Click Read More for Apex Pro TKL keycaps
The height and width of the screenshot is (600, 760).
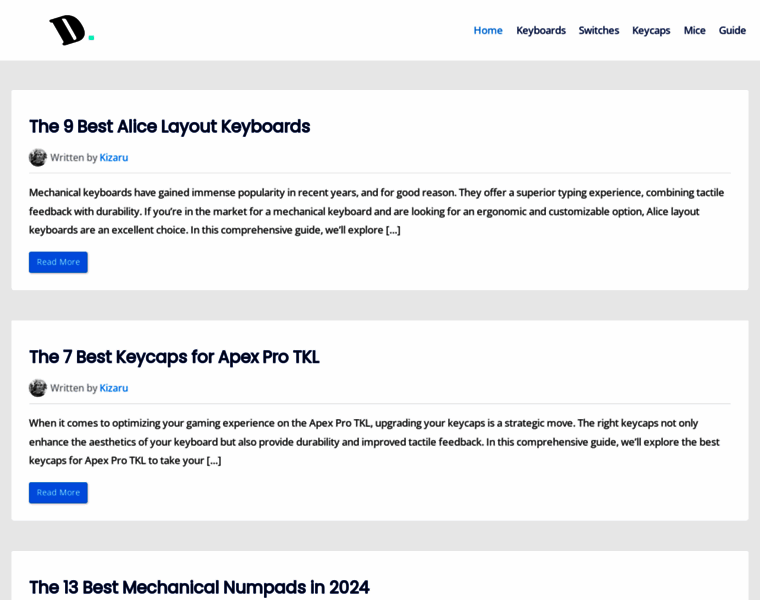58,493
